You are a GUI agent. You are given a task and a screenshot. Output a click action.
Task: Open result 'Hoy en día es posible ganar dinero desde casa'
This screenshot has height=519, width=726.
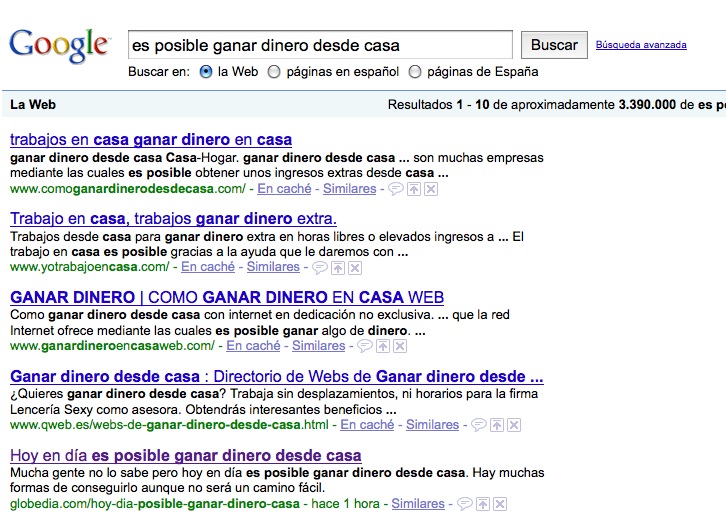[x=186, y=456]
